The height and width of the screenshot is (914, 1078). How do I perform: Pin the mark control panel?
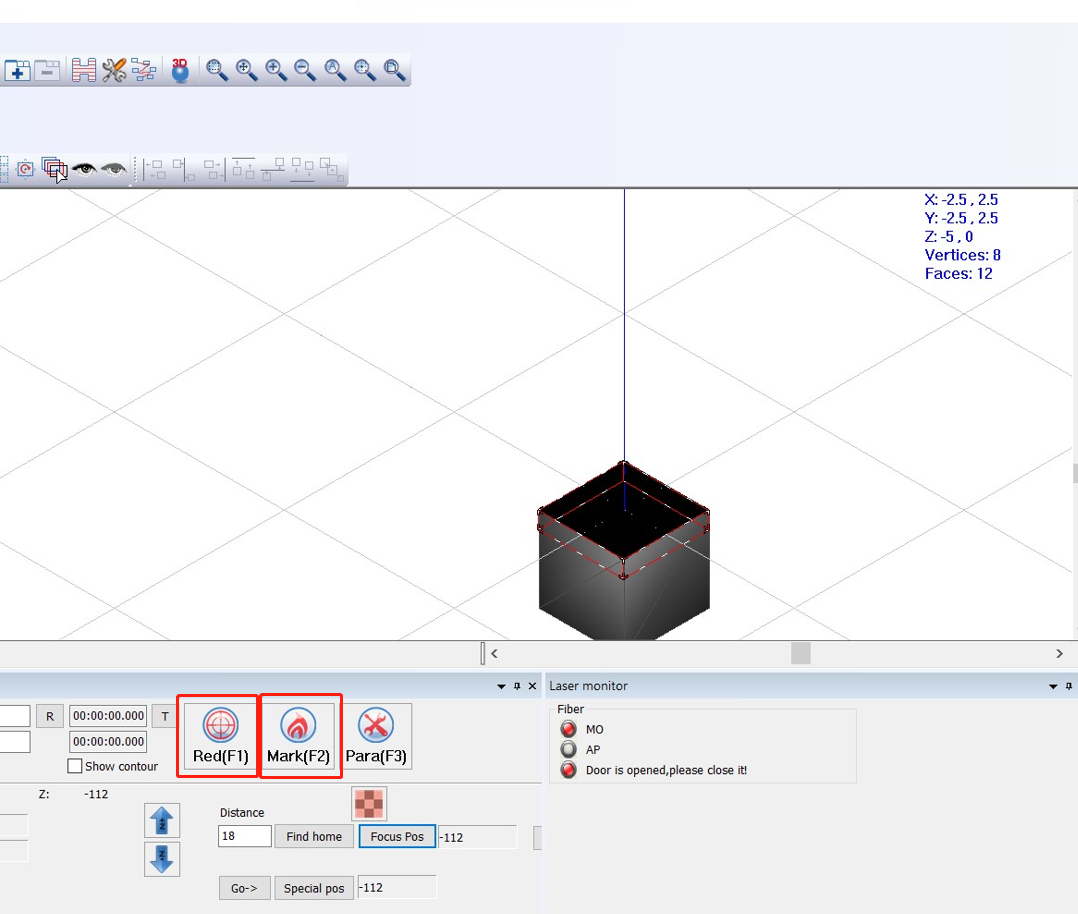click(x=517, y=686)
